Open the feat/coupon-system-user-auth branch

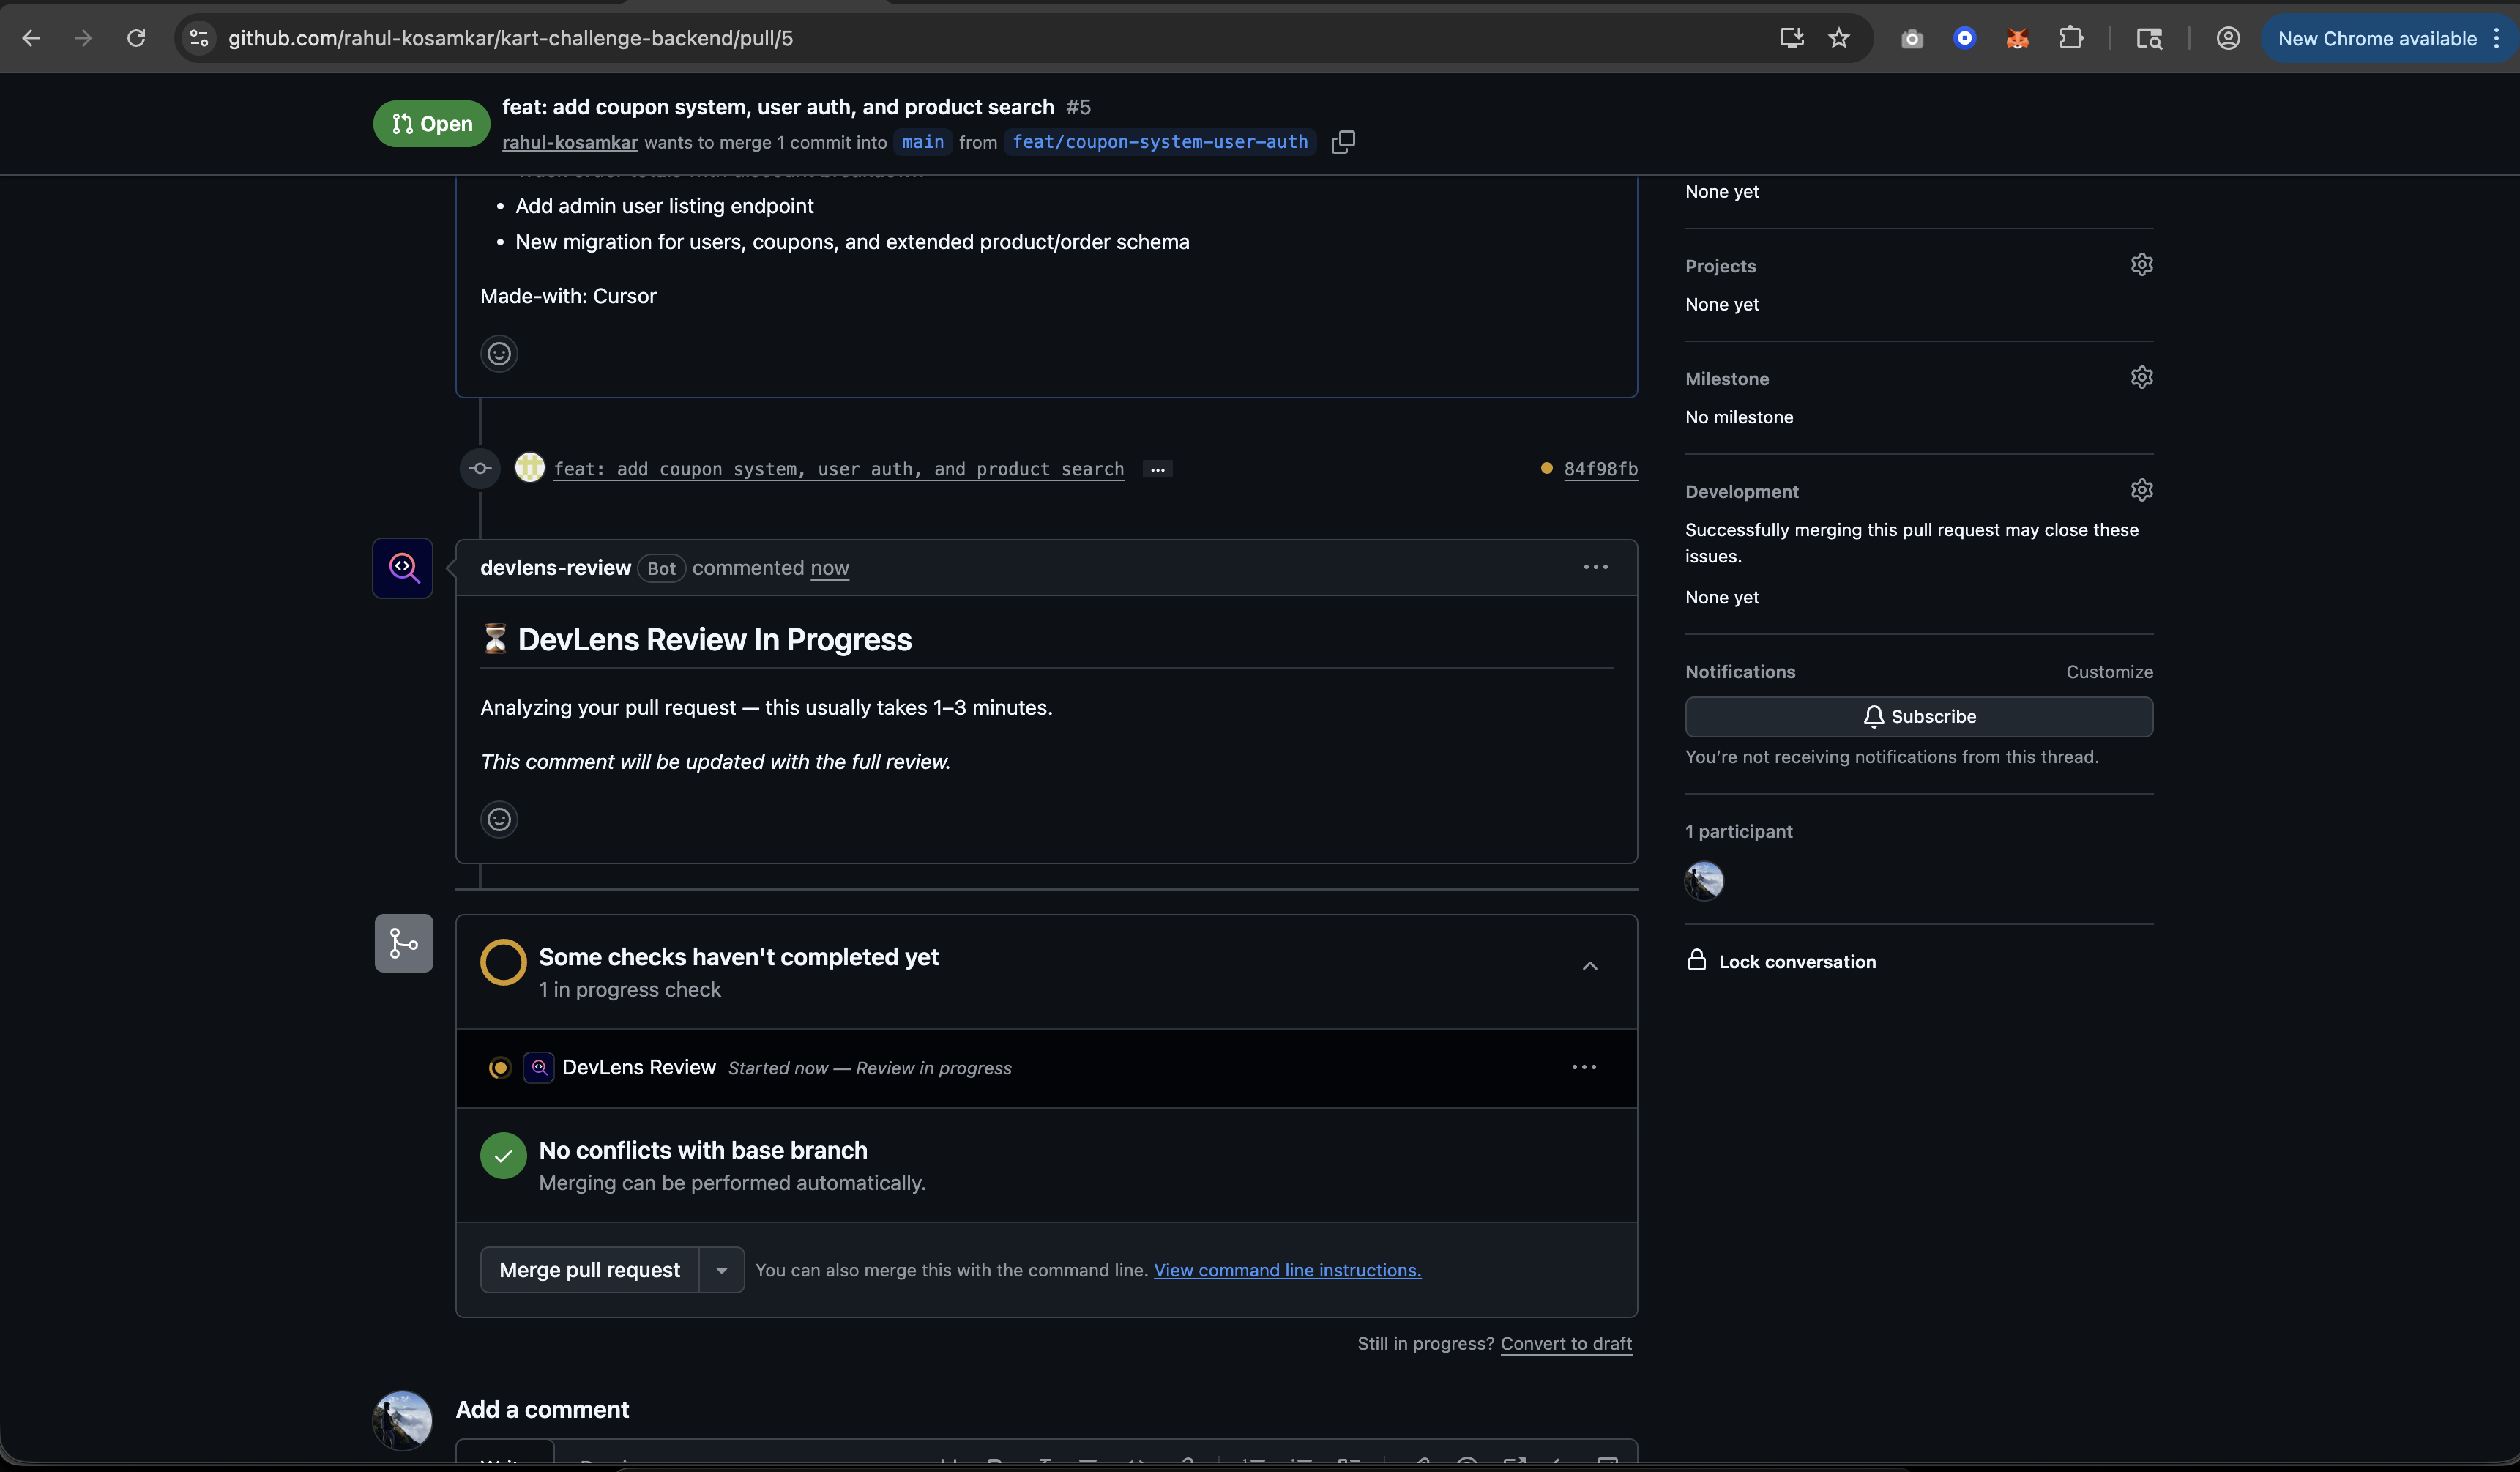[x=1160, y=142]
